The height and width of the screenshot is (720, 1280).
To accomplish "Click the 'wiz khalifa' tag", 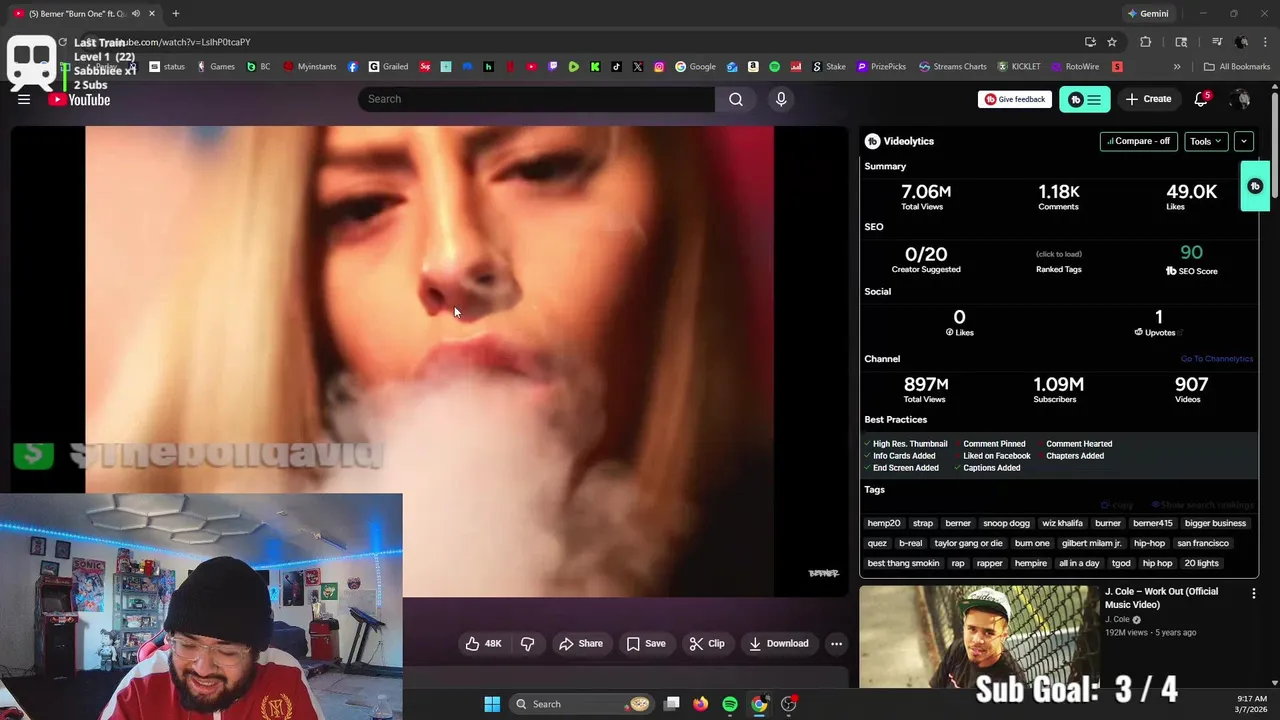I will tap(1062, 523).
